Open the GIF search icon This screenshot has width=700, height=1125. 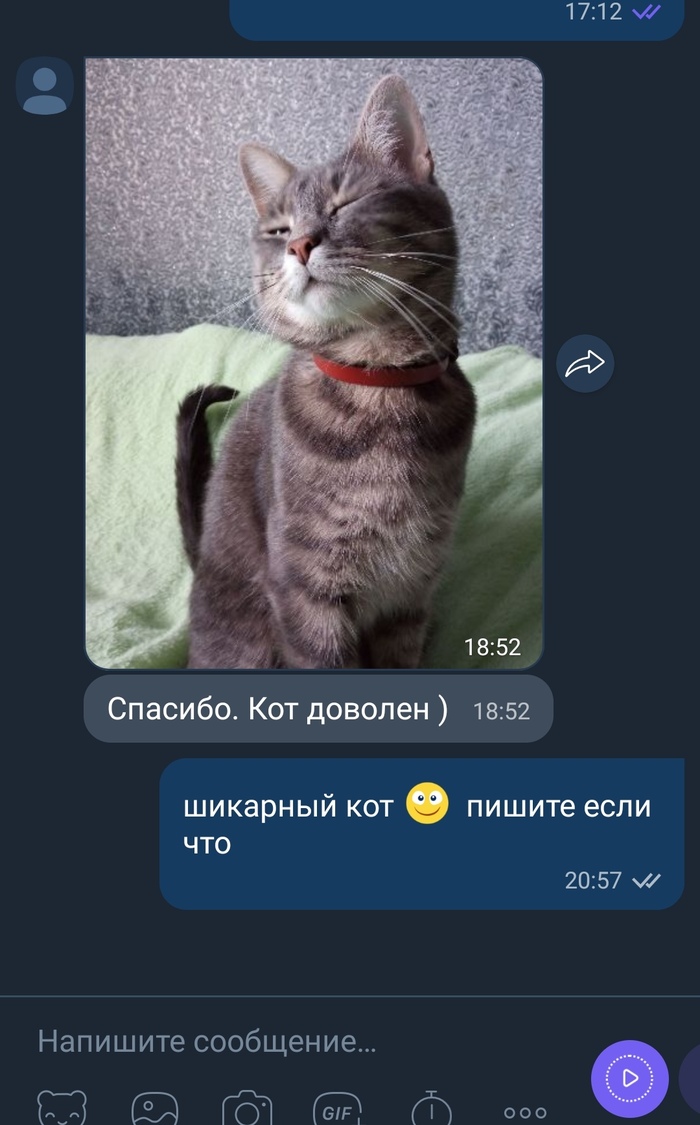pyautogui.click(x=337, y=1109)
